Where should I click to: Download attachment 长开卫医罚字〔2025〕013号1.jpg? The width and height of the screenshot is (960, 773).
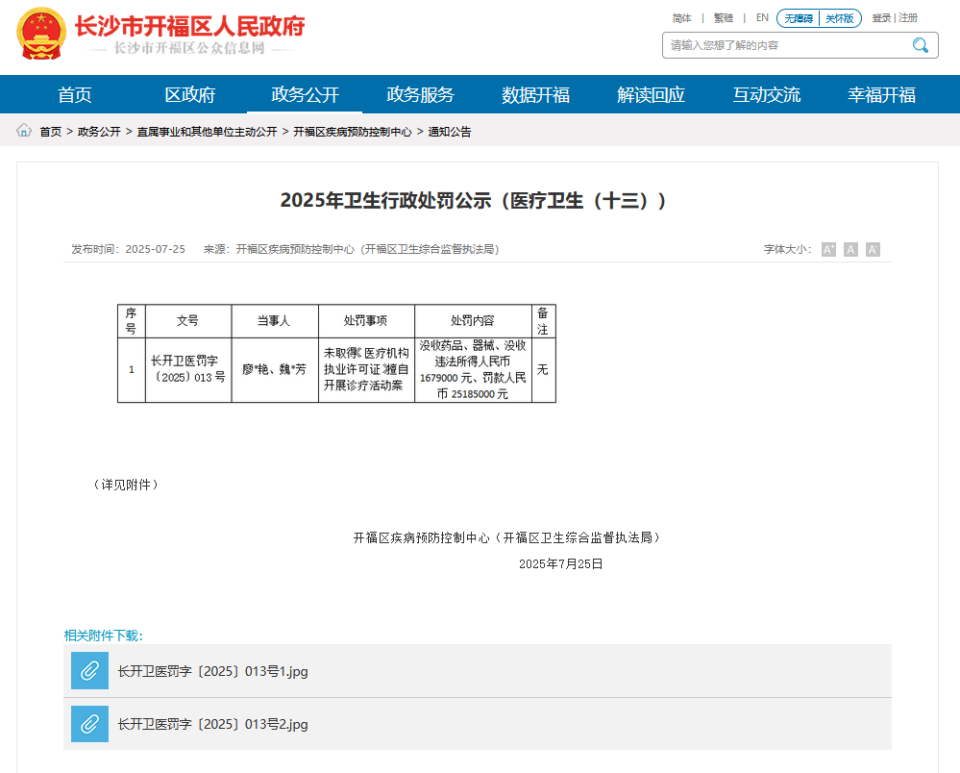[x=216, y=671]
